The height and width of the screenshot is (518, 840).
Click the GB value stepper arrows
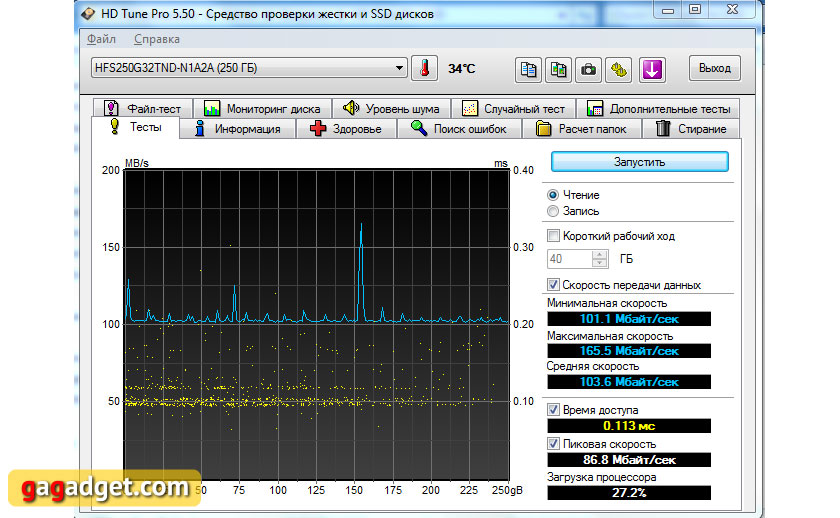coord(599,259)
